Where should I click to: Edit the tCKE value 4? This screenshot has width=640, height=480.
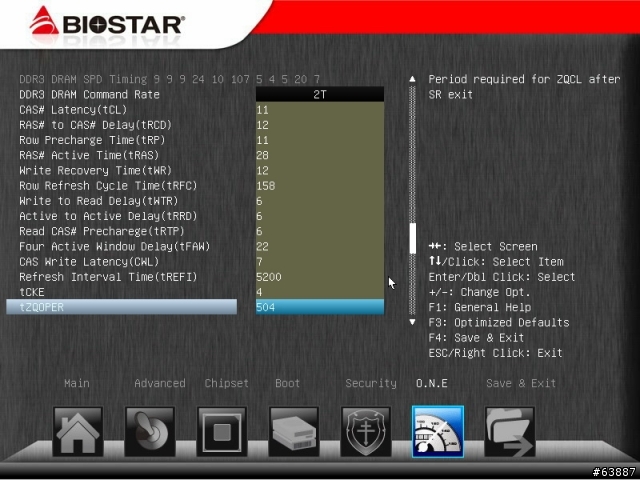pyautogui.click(x=320, y=292)
